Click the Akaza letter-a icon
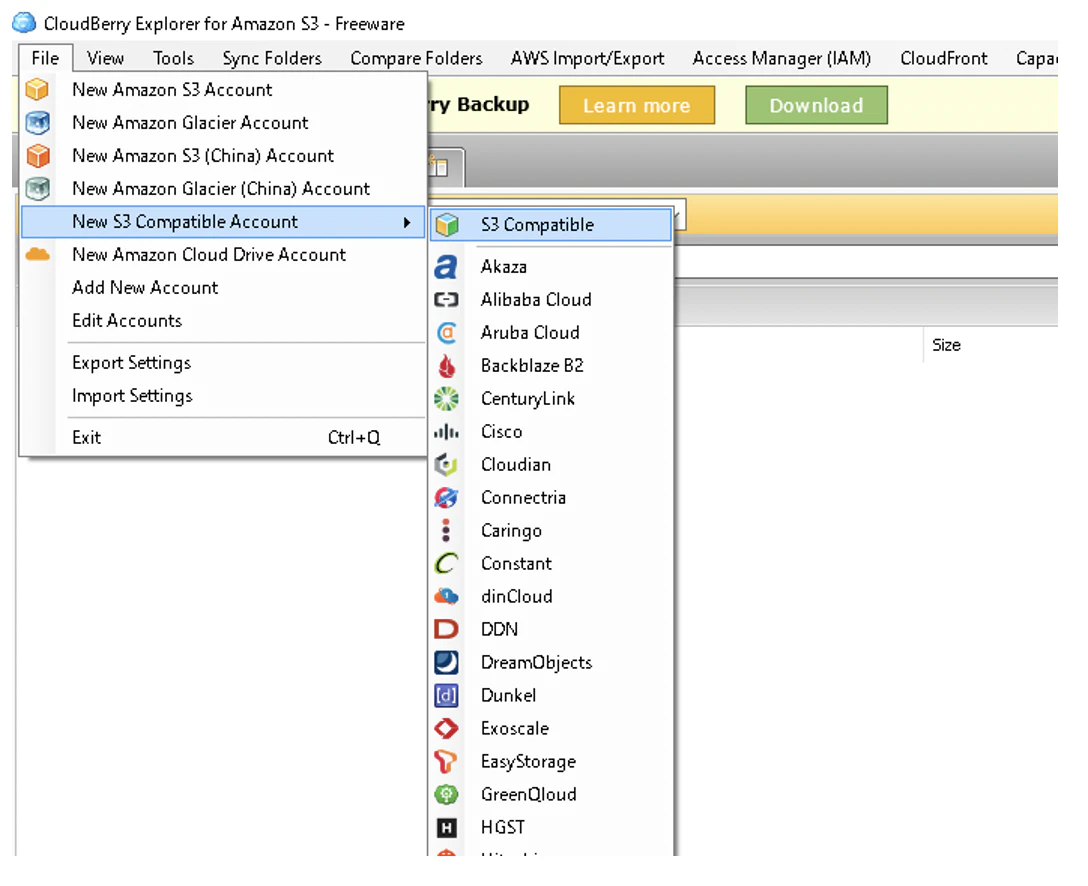 [446, 266]
